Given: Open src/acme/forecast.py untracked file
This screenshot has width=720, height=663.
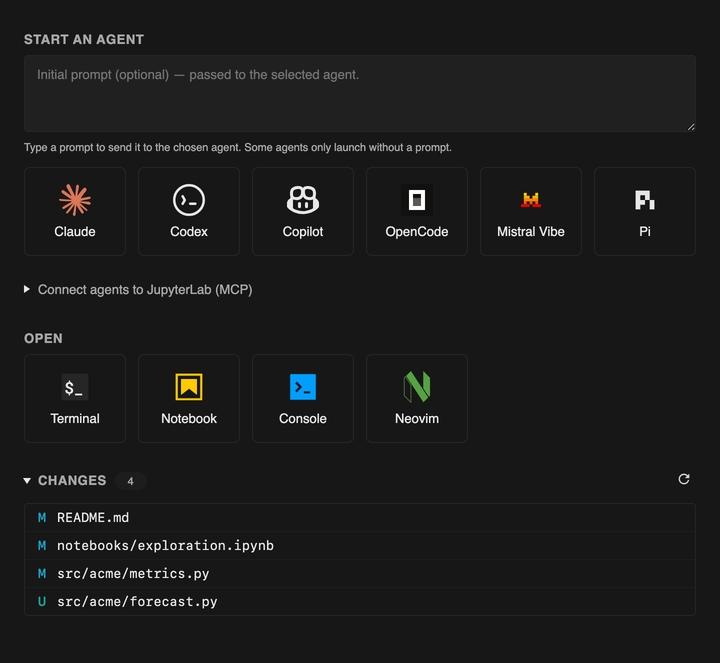Looking at the screenshot, I should coord(360,601).
